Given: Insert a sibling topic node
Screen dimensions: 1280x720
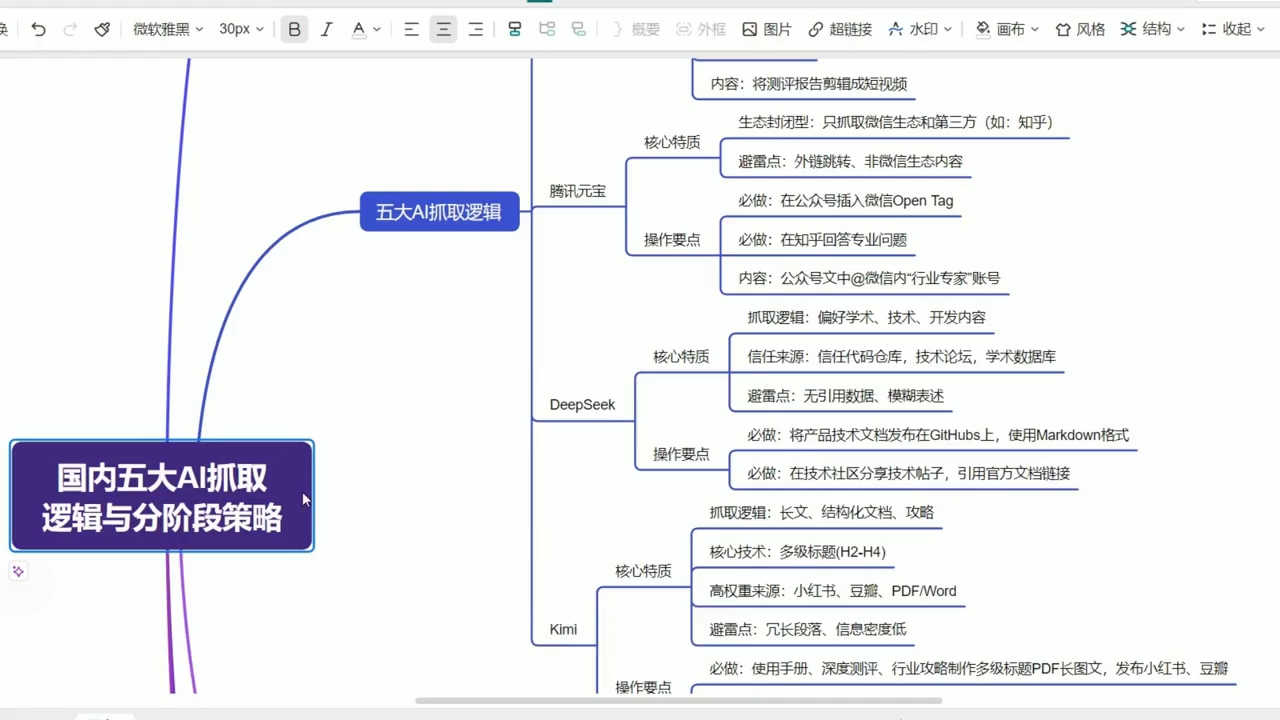Looking at the screenshot, I should coord(547,29).
